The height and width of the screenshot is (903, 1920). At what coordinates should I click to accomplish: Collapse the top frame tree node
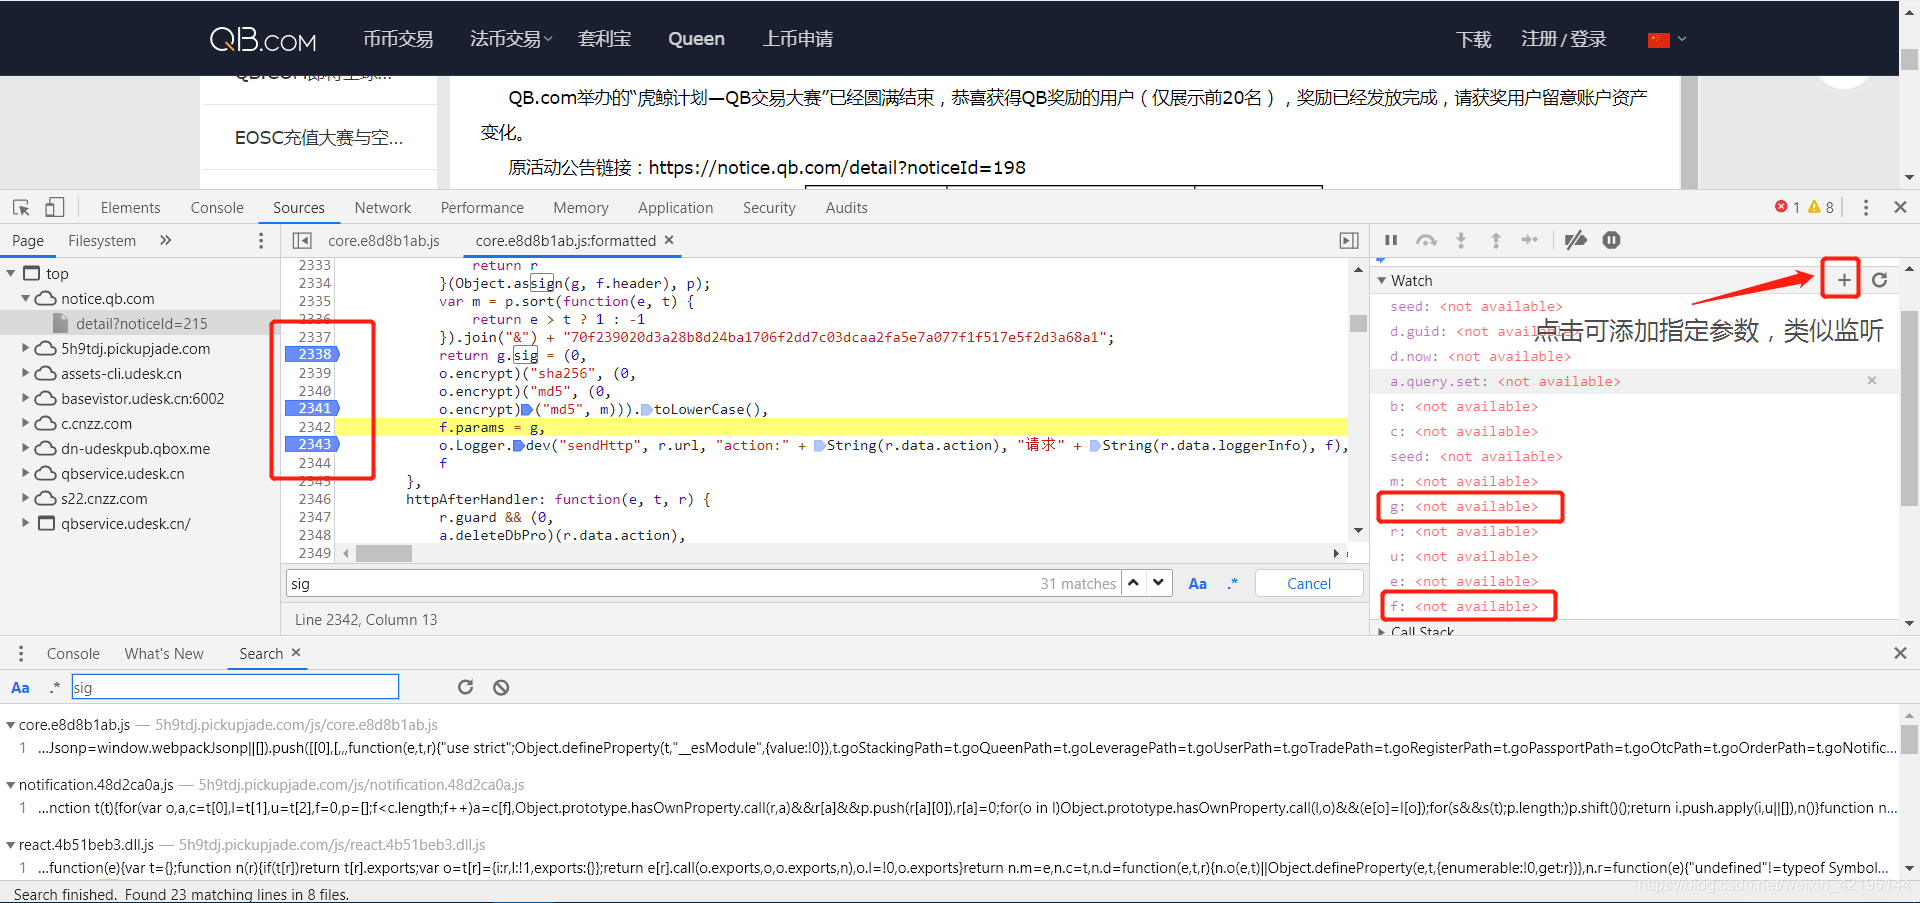click(x=11, y=273)
